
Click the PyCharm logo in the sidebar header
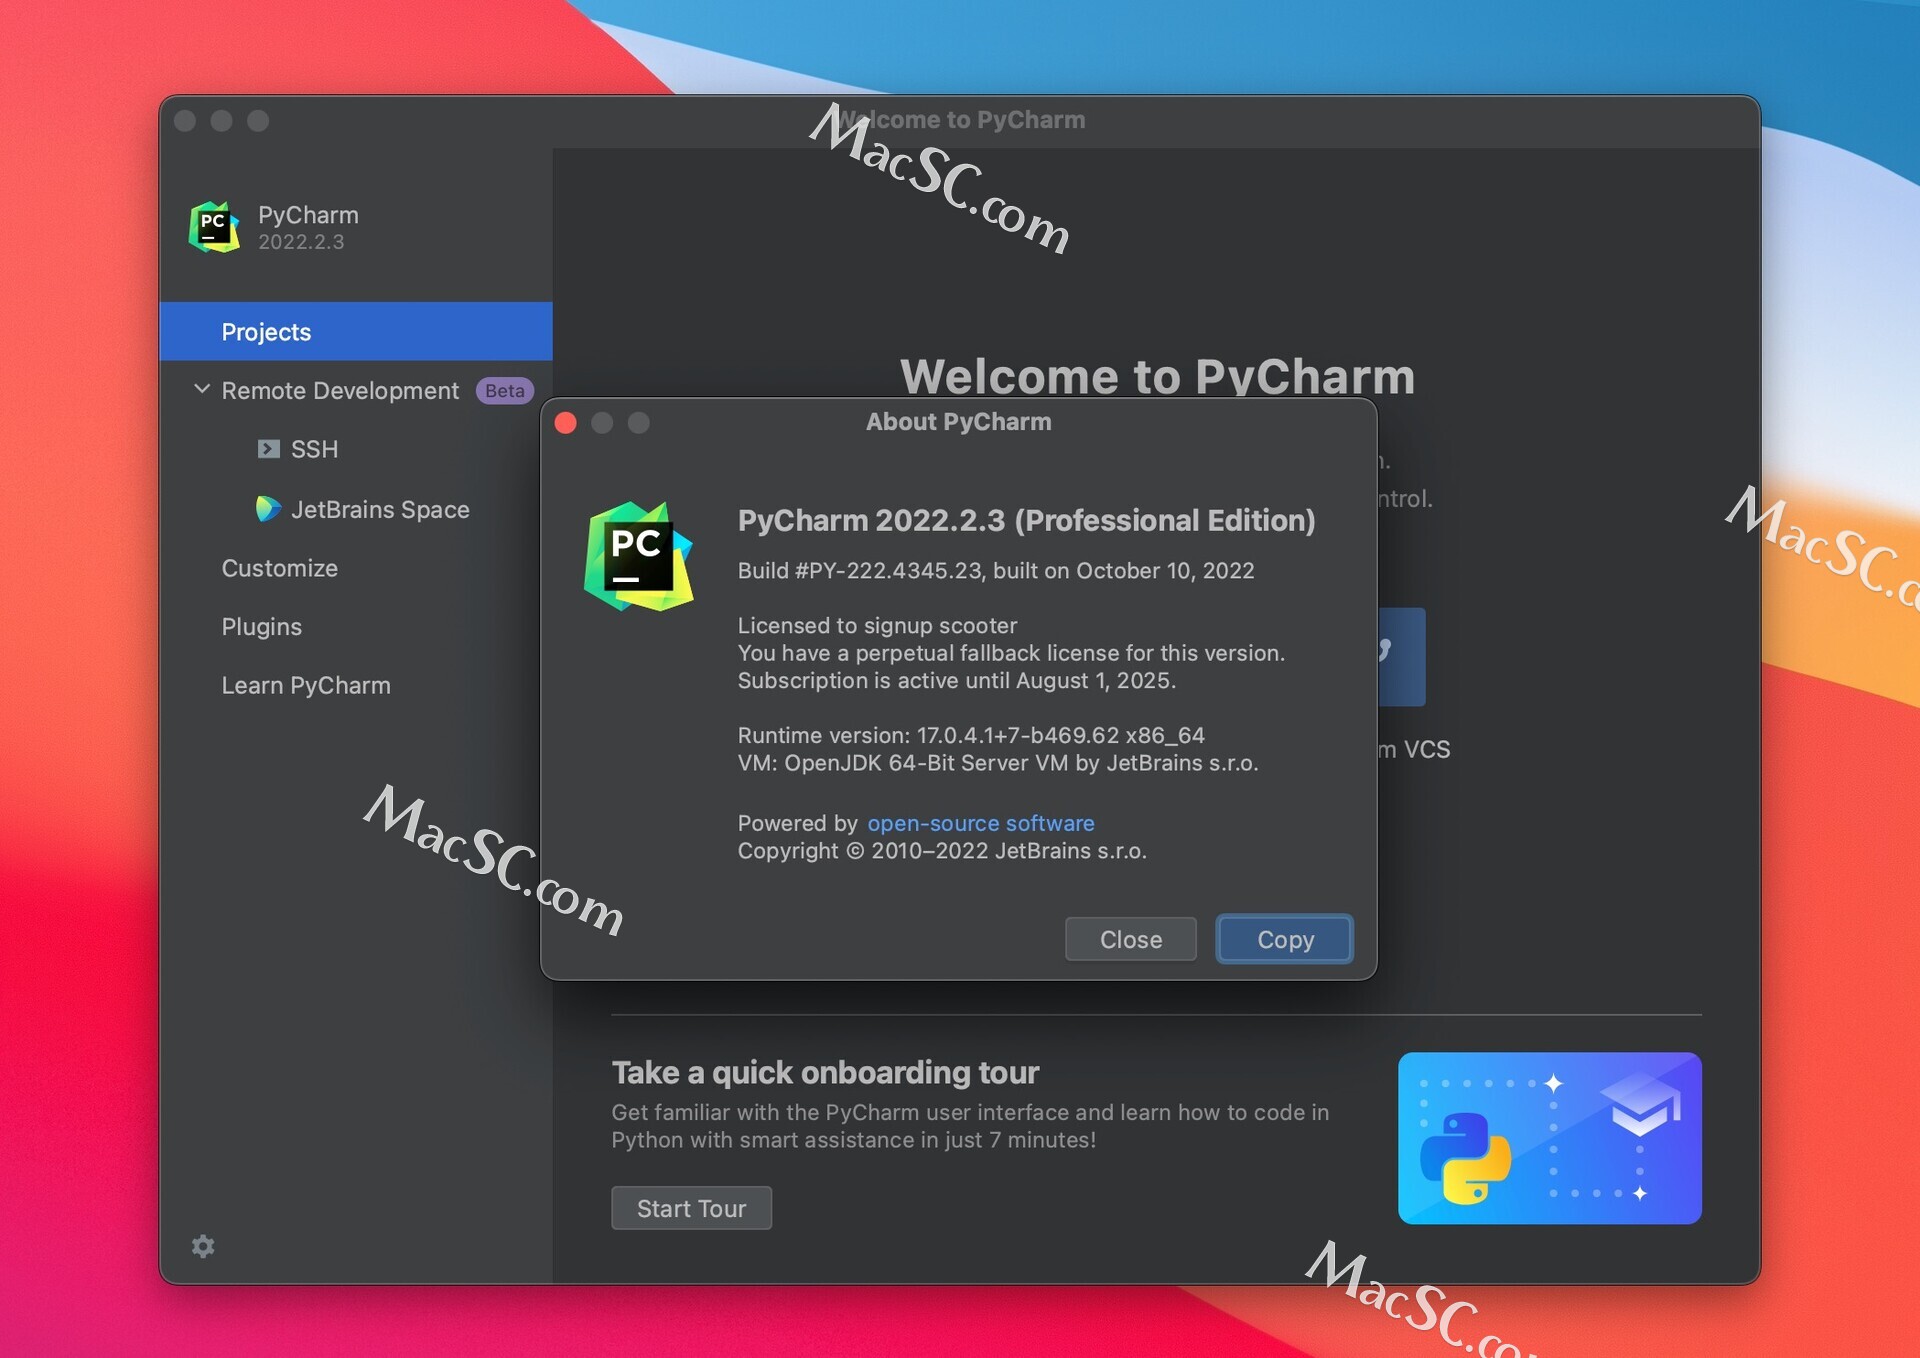(214, 227)
